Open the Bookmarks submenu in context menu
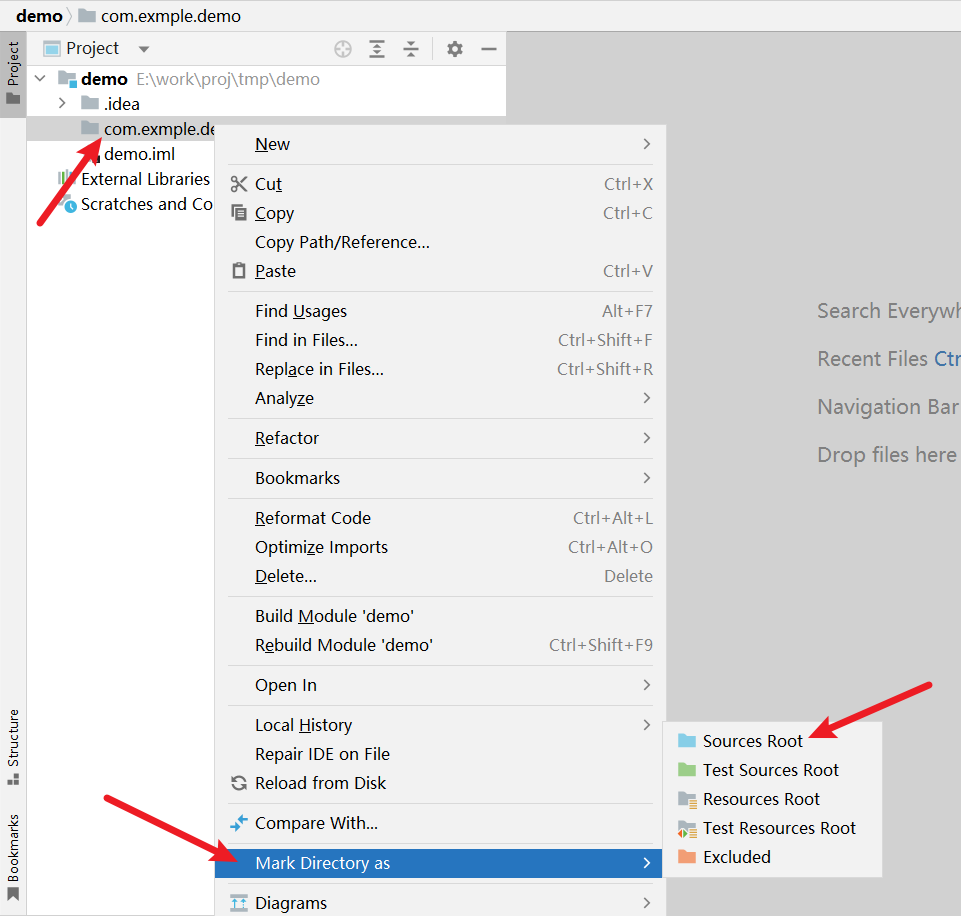Viewport: 961px width, 916px height. 440,478
